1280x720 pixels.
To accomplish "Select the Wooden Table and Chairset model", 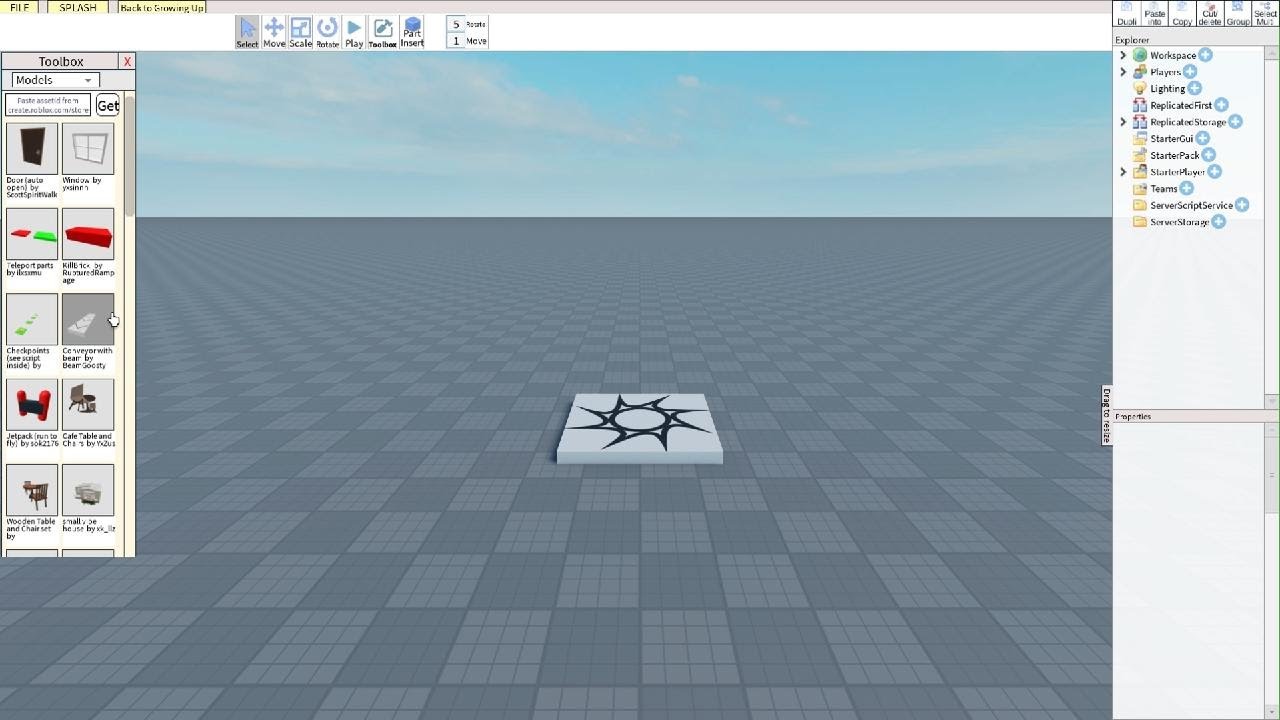I will pyautogui.click(x=32, y=490).
